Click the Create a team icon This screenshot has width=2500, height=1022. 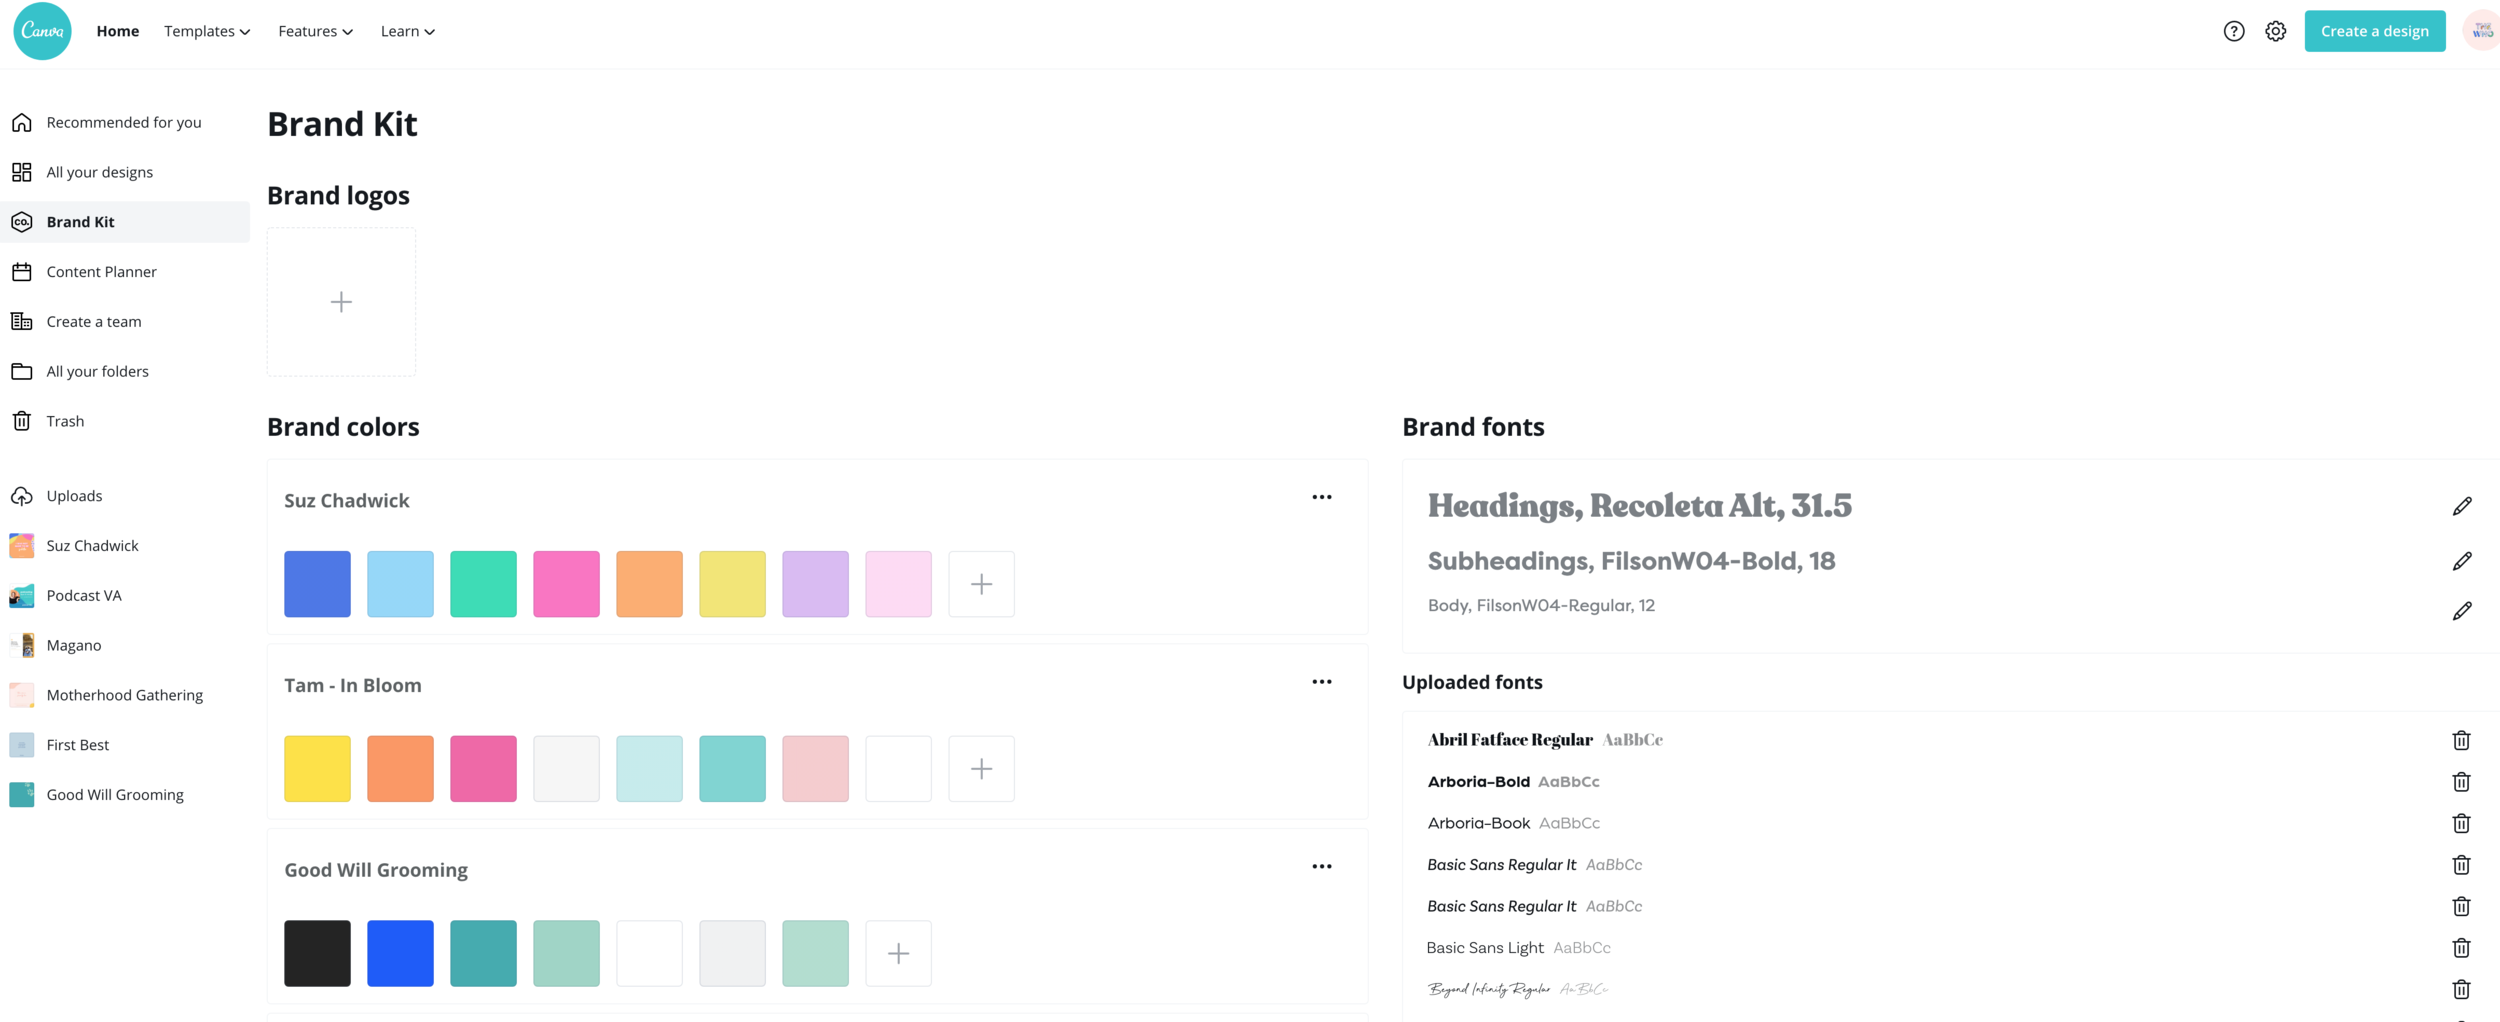tap(22, 321)
